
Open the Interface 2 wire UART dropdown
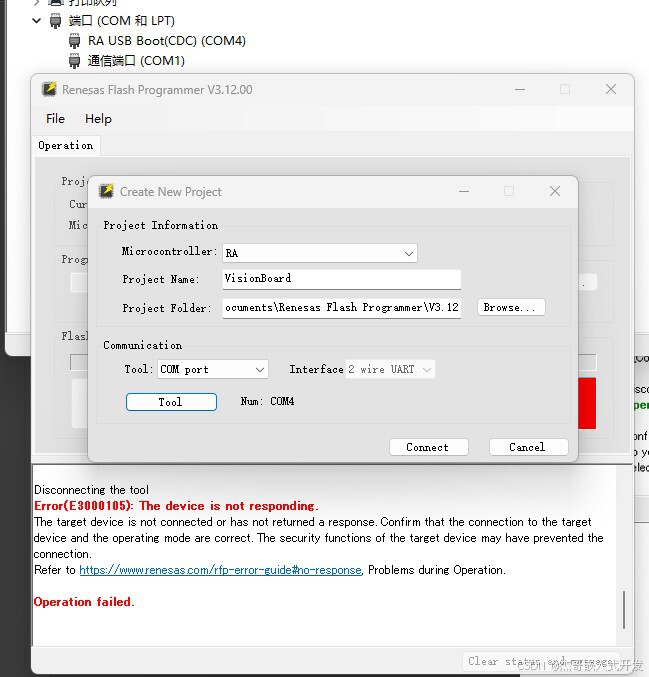[x=390, y=369]
